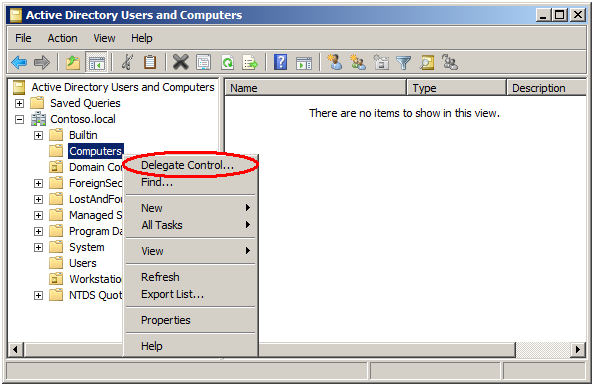Click the horizontal scrollbar thumb
Image resolution: width=594 pixels, height=386 pixels.
point(269,349)
